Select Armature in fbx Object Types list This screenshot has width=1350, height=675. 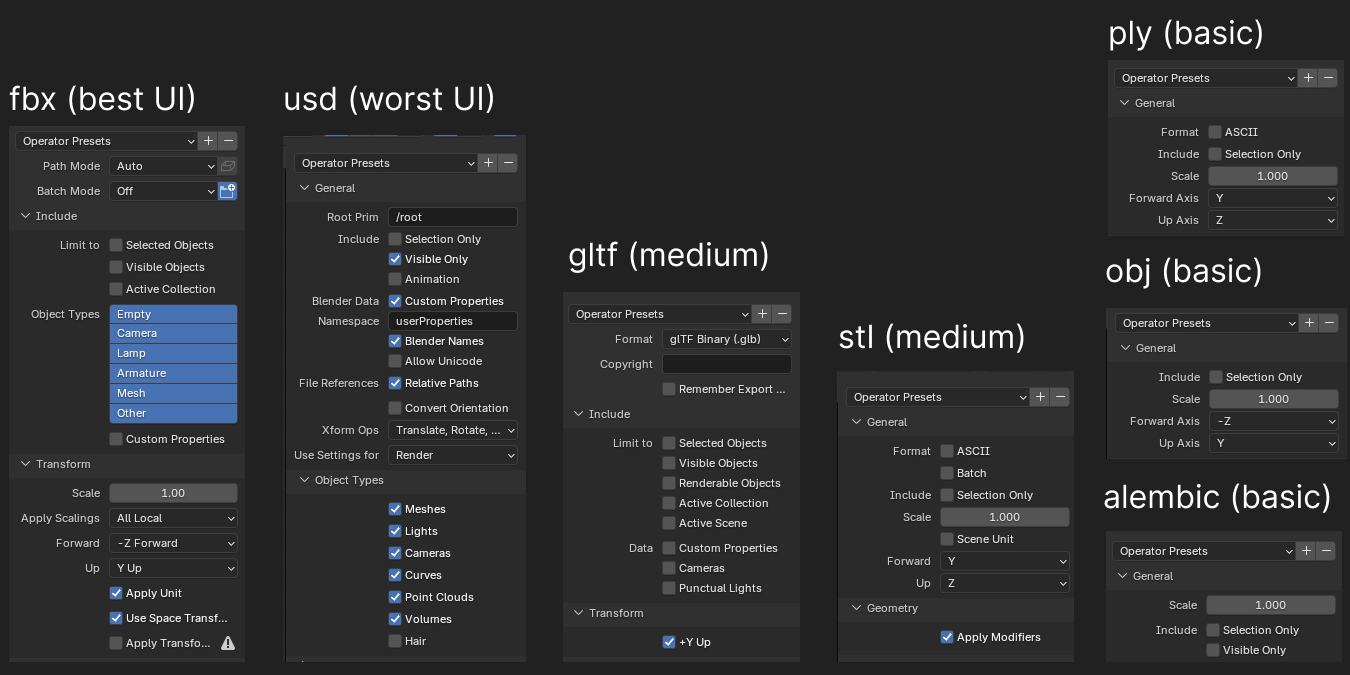tap(173, 373)
